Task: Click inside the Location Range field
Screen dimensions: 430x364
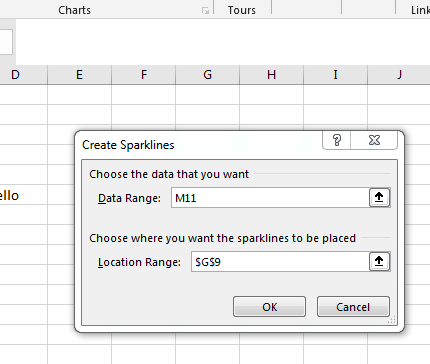Action: coord(280,262)
